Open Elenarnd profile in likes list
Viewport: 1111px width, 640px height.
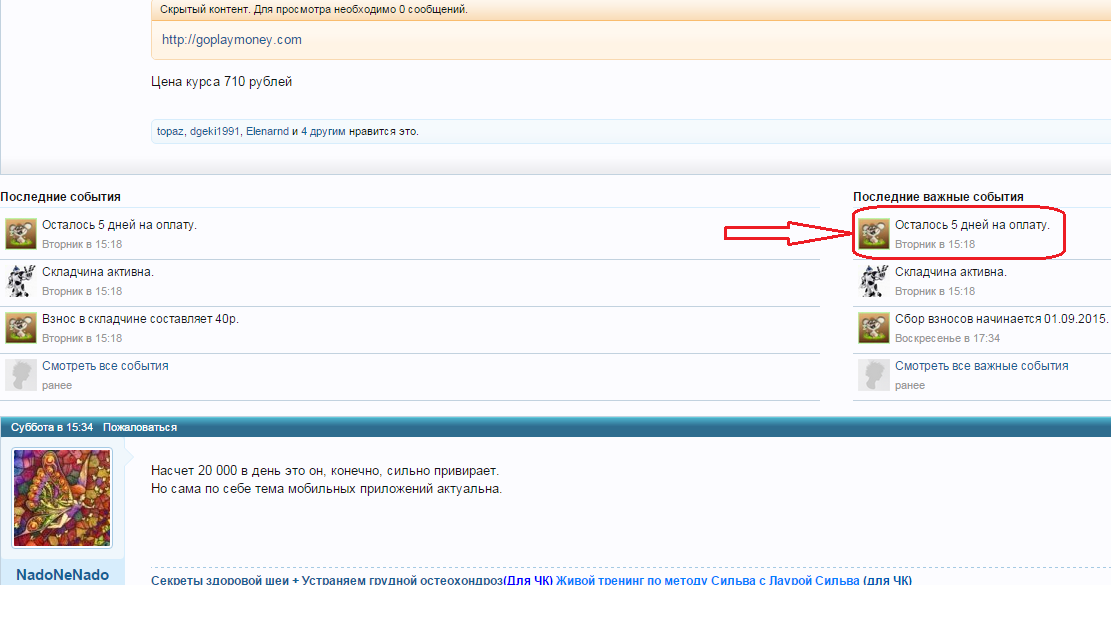(x=267, y=131)
